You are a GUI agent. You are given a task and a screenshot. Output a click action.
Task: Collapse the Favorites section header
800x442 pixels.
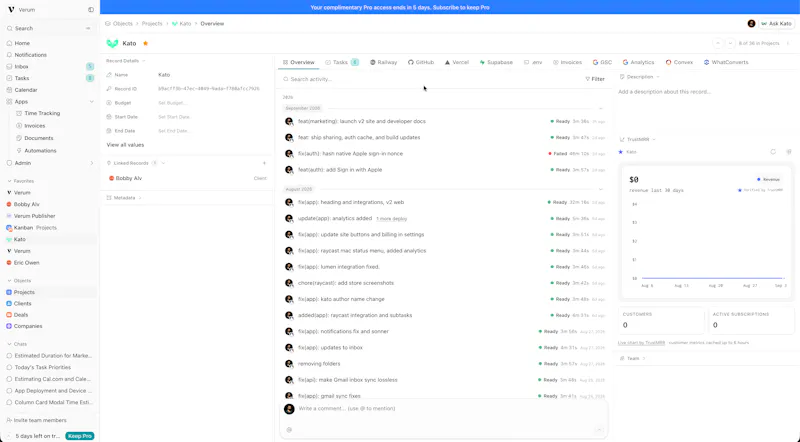pyautogui.click(x=20, y=181)
